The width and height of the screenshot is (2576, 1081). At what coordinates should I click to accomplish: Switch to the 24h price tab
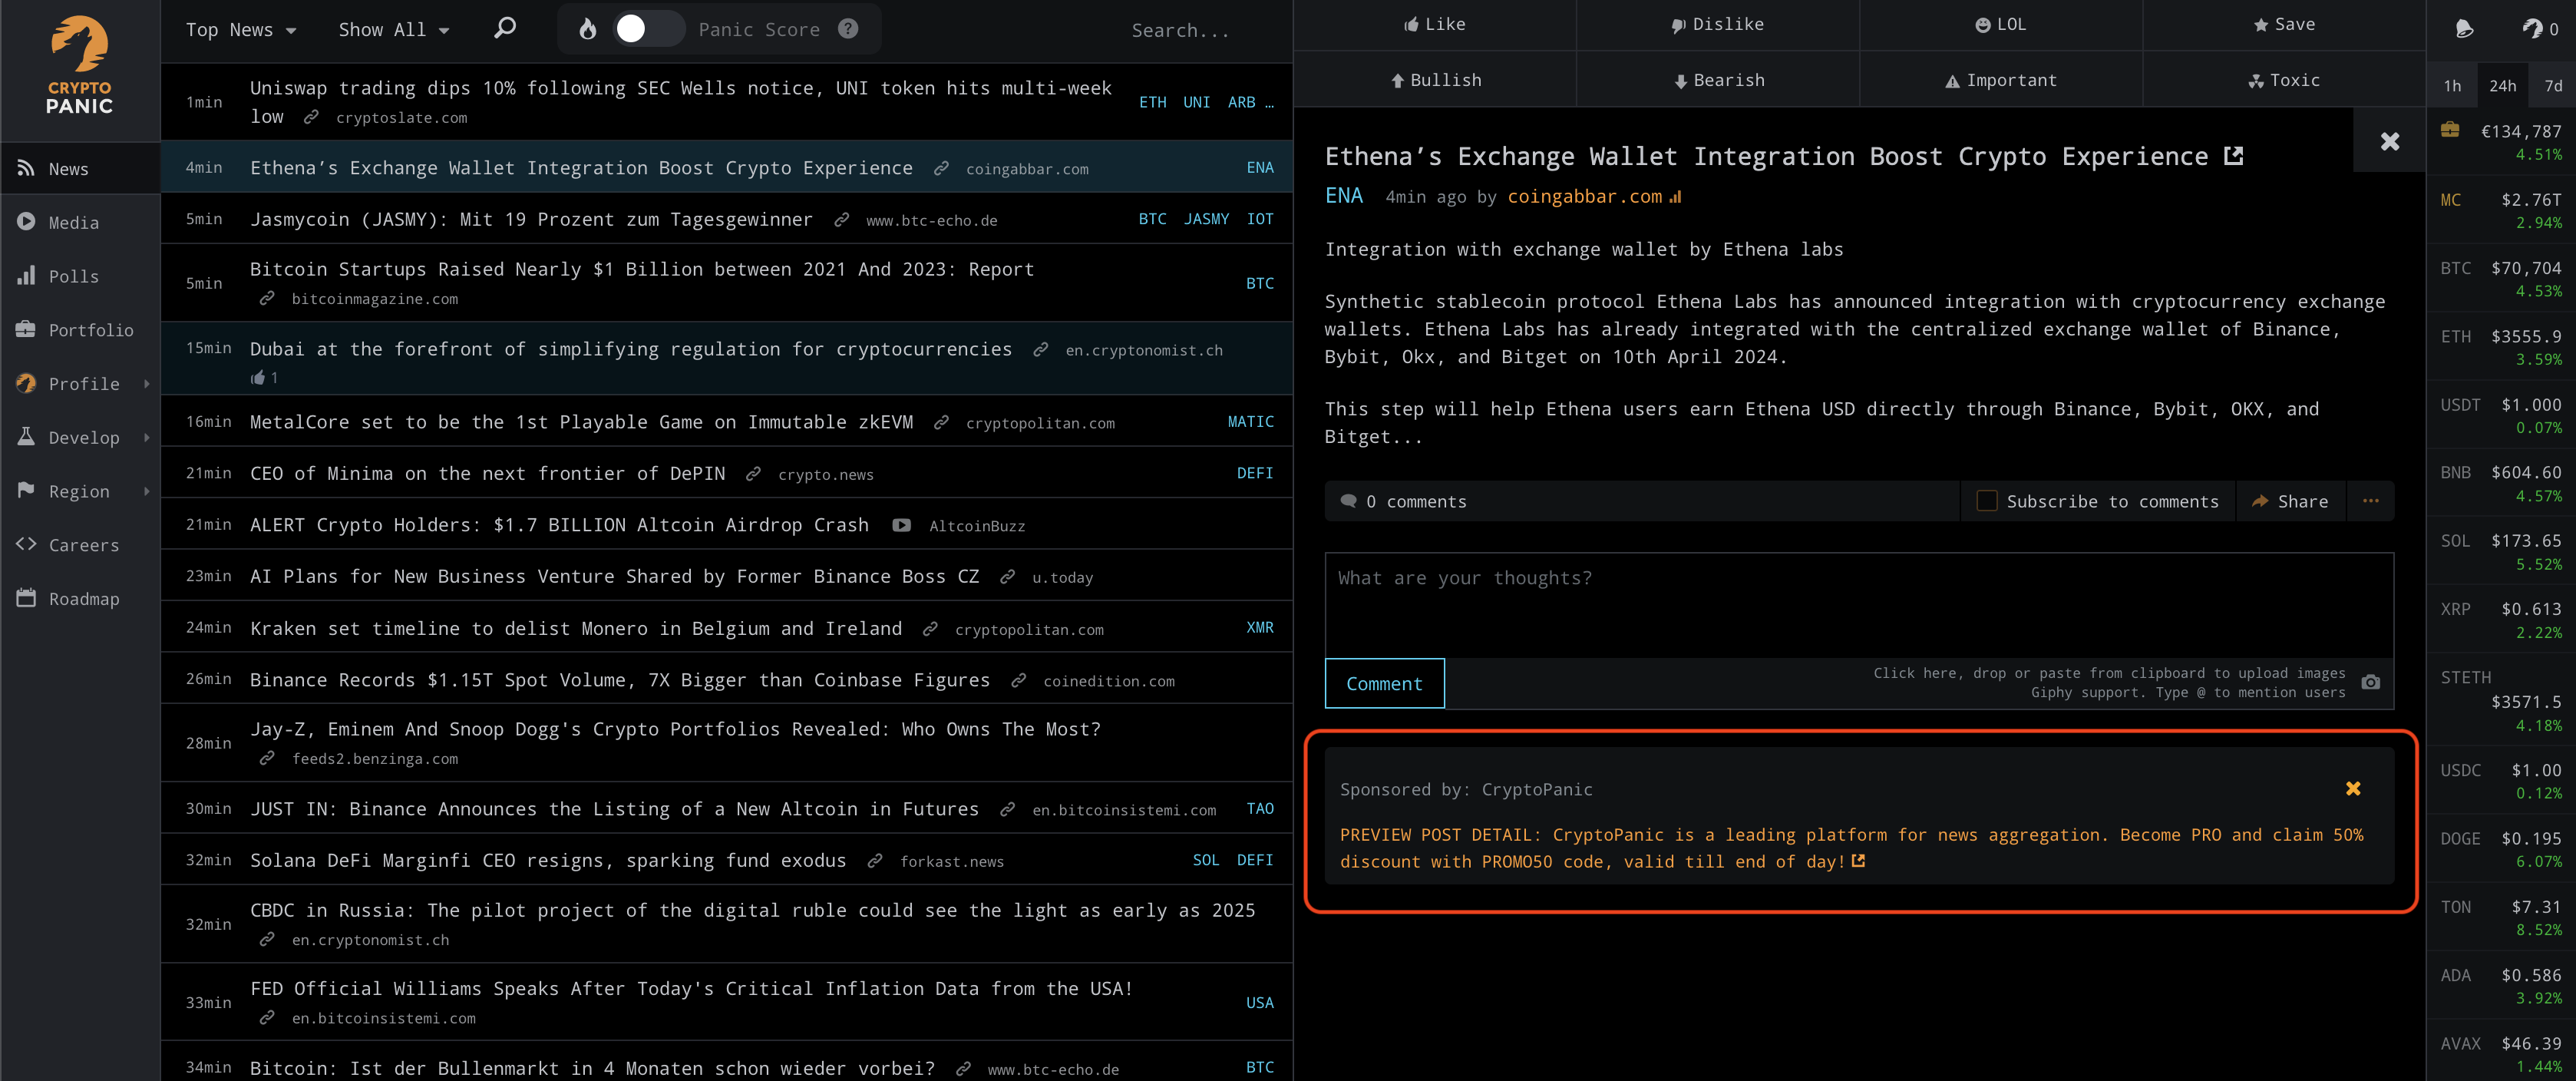coord(2502,85)
